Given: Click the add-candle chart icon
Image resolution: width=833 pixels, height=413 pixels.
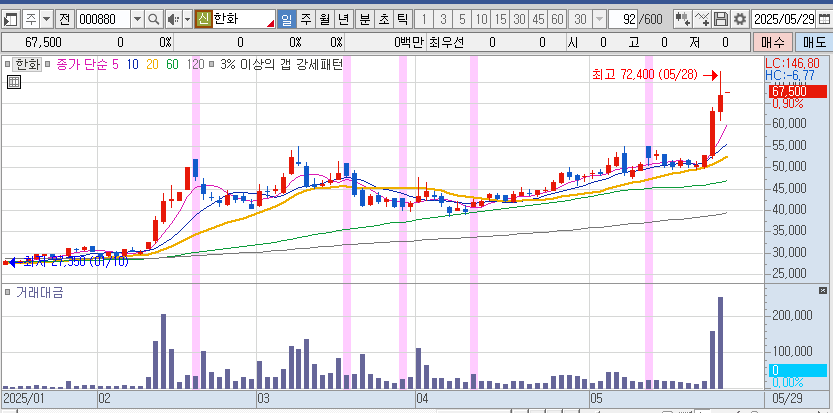Looking at the screenshot, I should [682, 20].
